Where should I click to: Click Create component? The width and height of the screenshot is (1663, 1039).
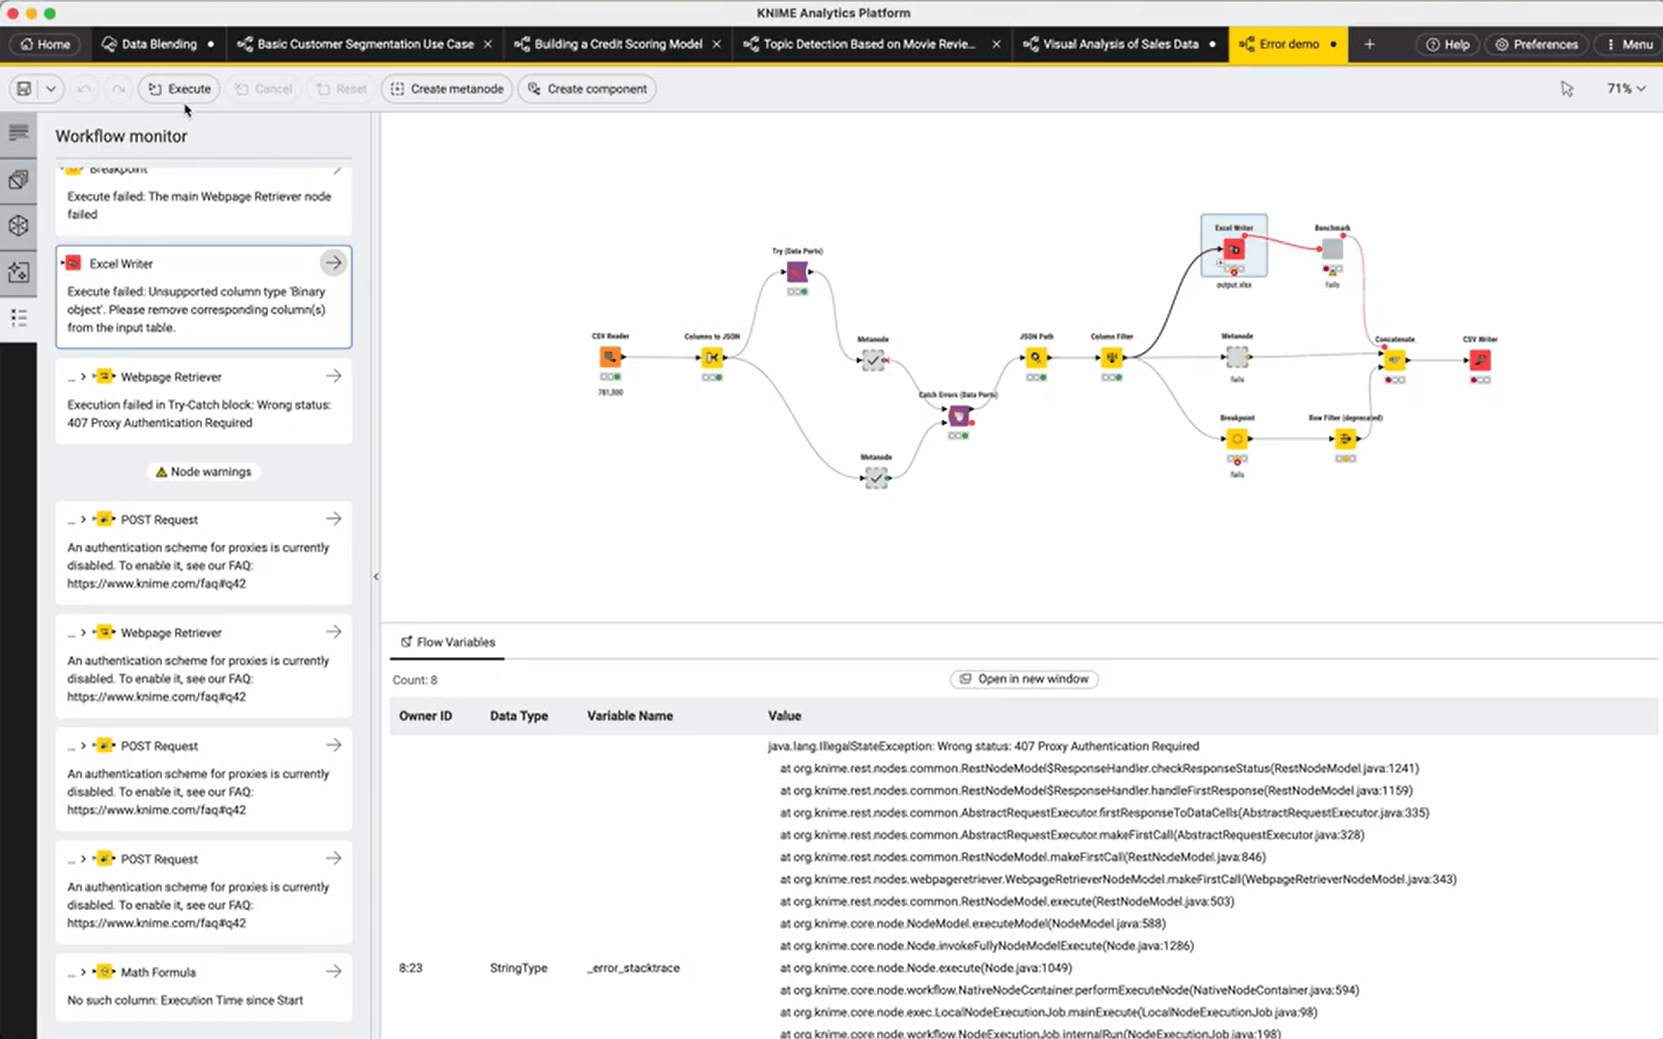587,89
